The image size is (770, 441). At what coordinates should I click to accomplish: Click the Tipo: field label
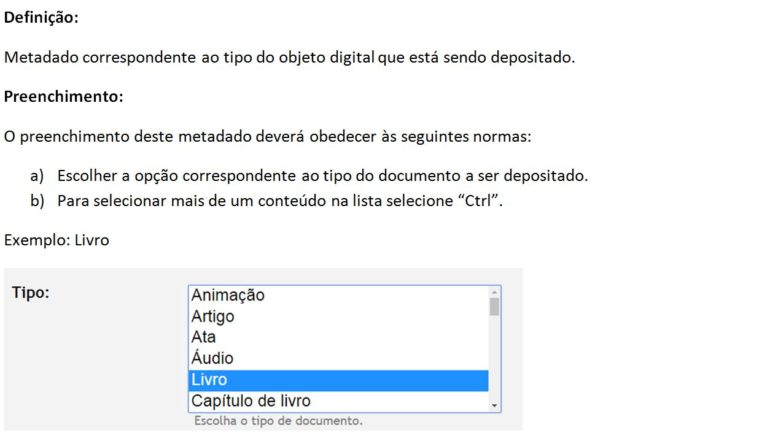[31, 293]
